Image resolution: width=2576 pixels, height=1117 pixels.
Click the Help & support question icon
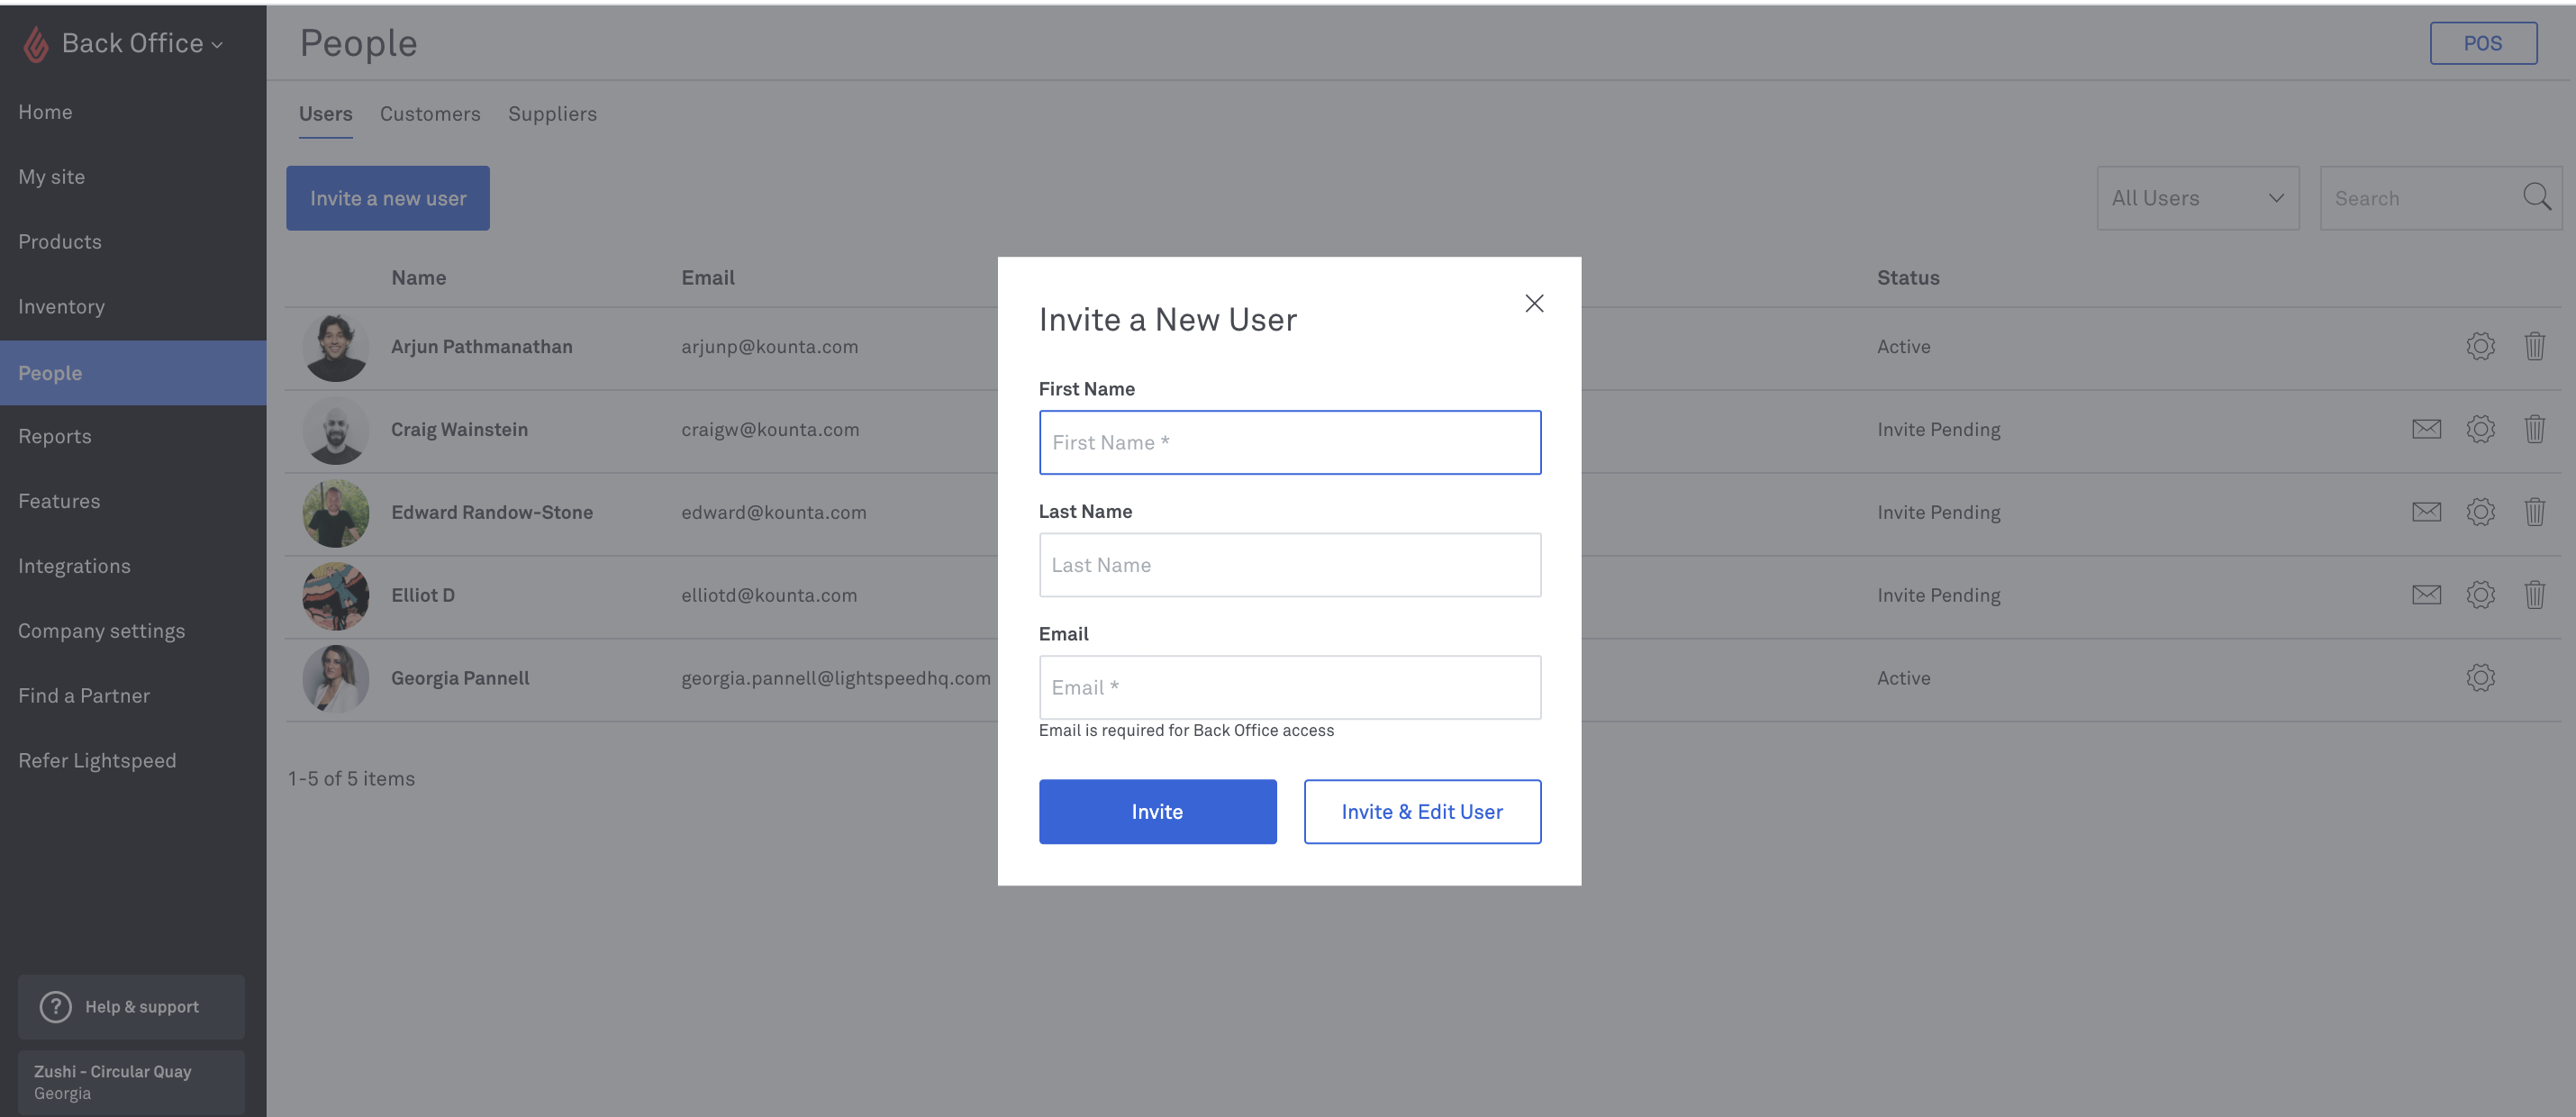click(56, 1007)
